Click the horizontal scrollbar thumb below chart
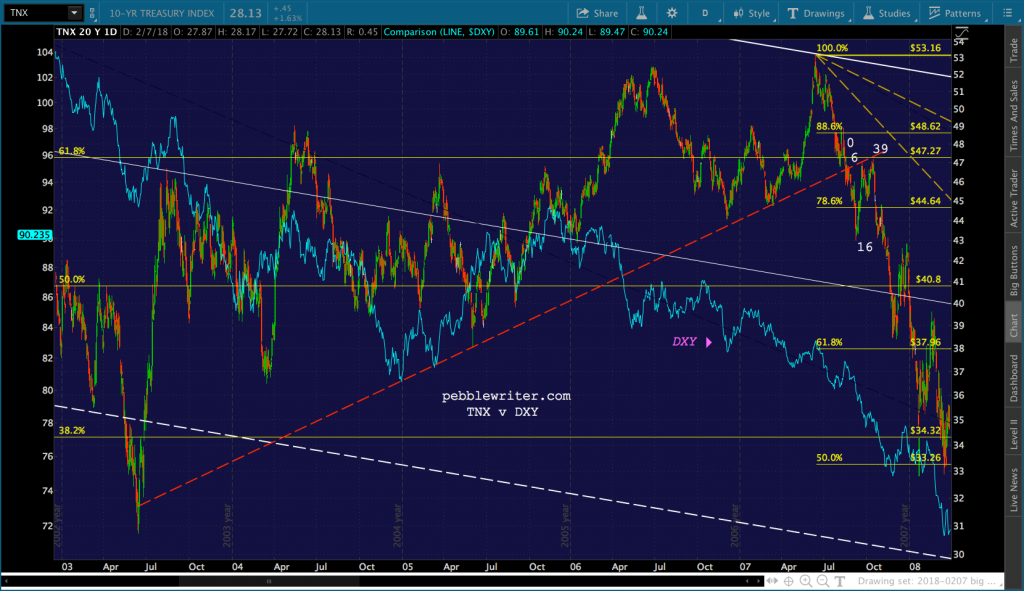 [x=268, y=581]
